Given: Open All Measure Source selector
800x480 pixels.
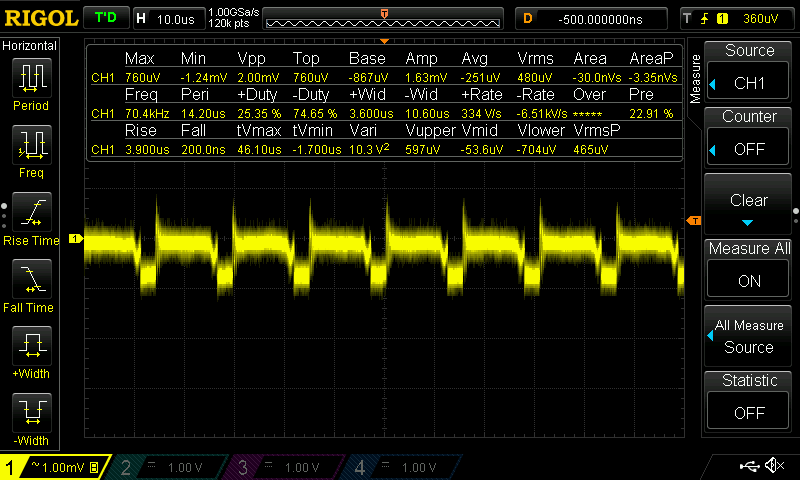Looking at the screenshot, I should click(749, 336).
